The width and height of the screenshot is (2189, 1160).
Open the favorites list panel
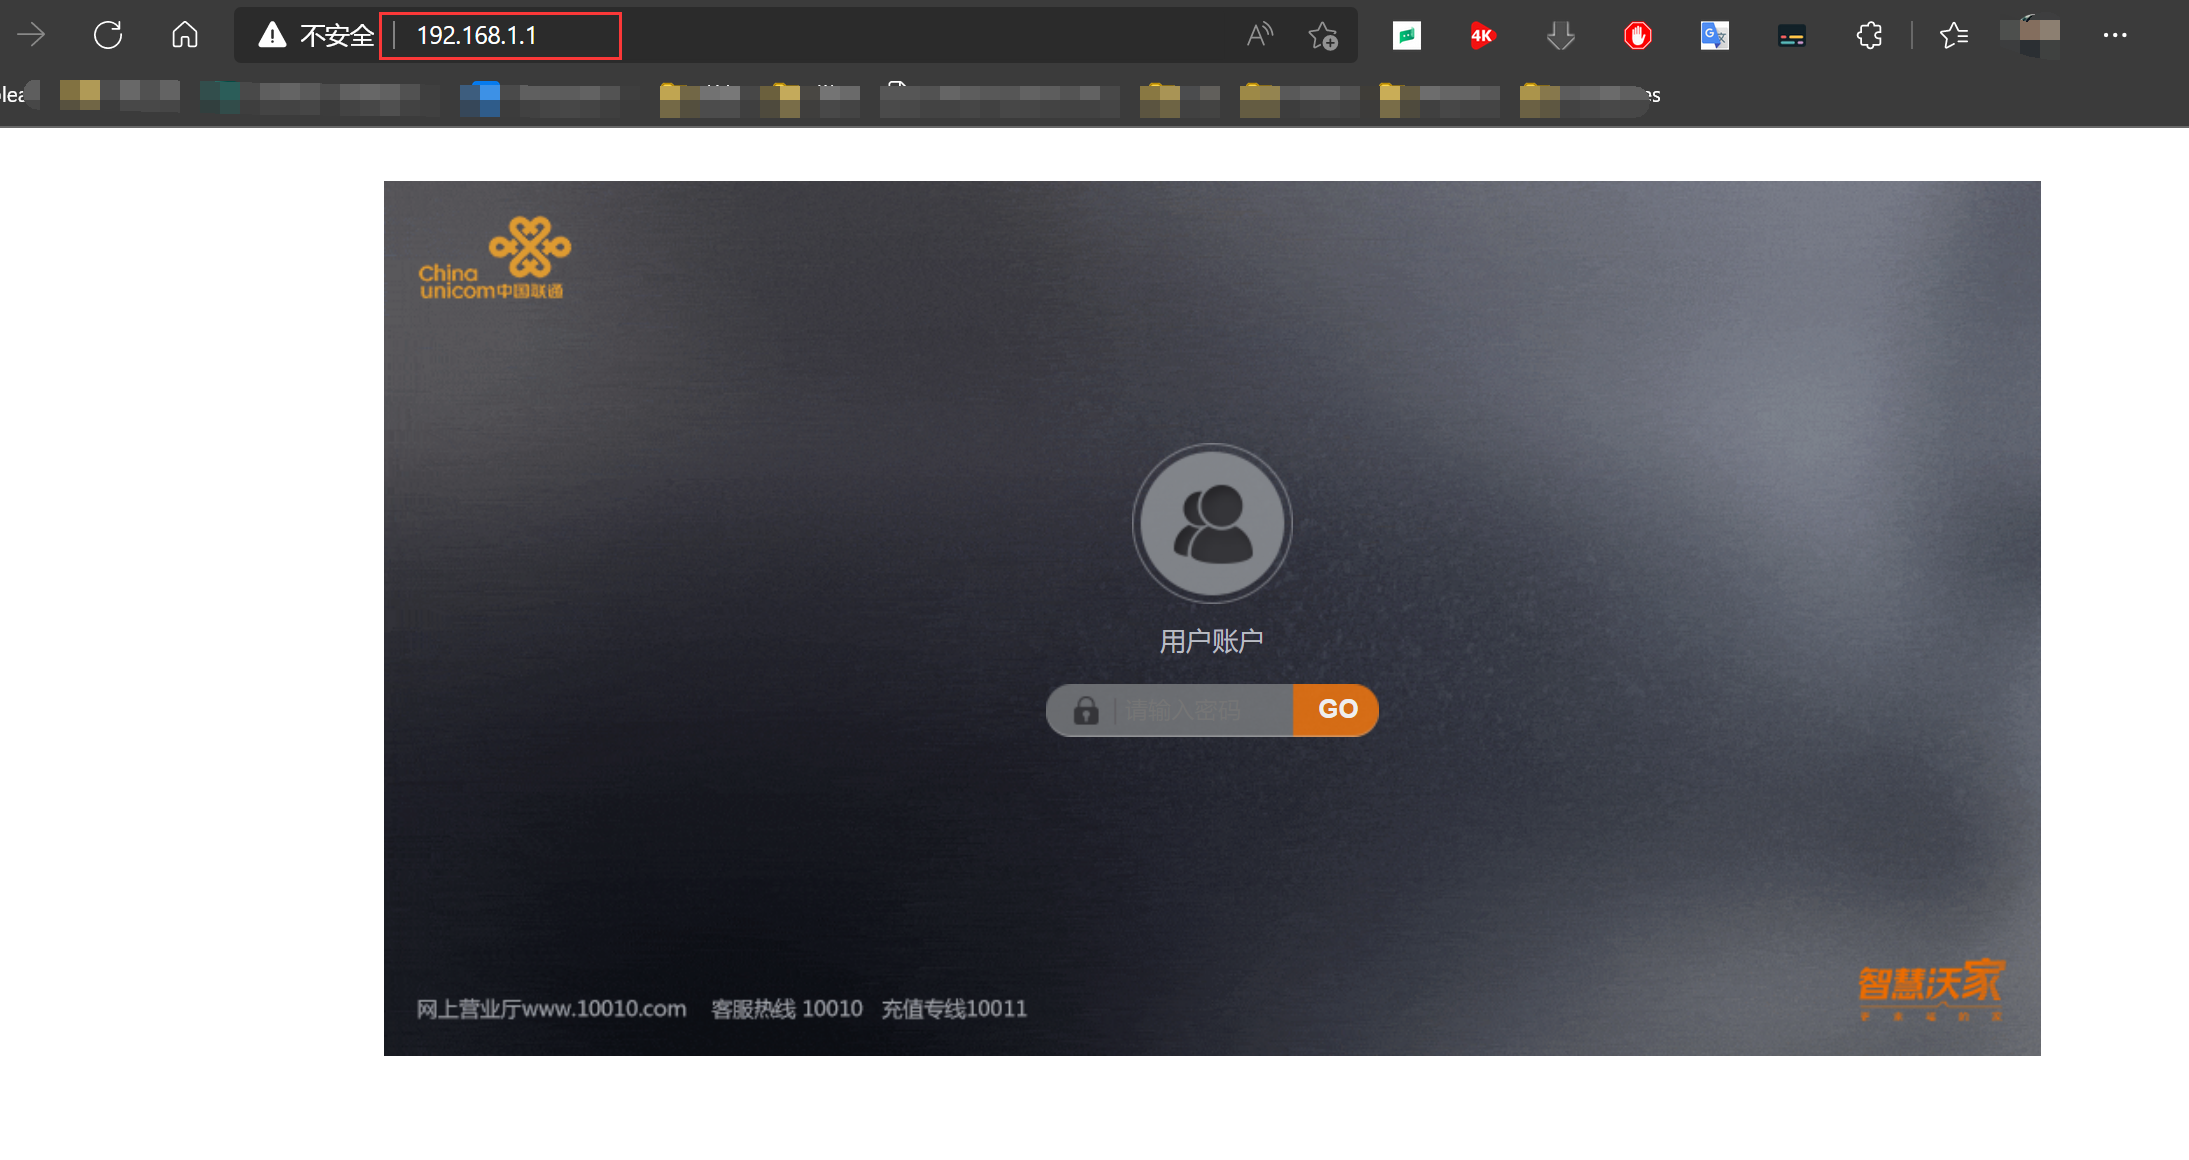[1953, 36]
